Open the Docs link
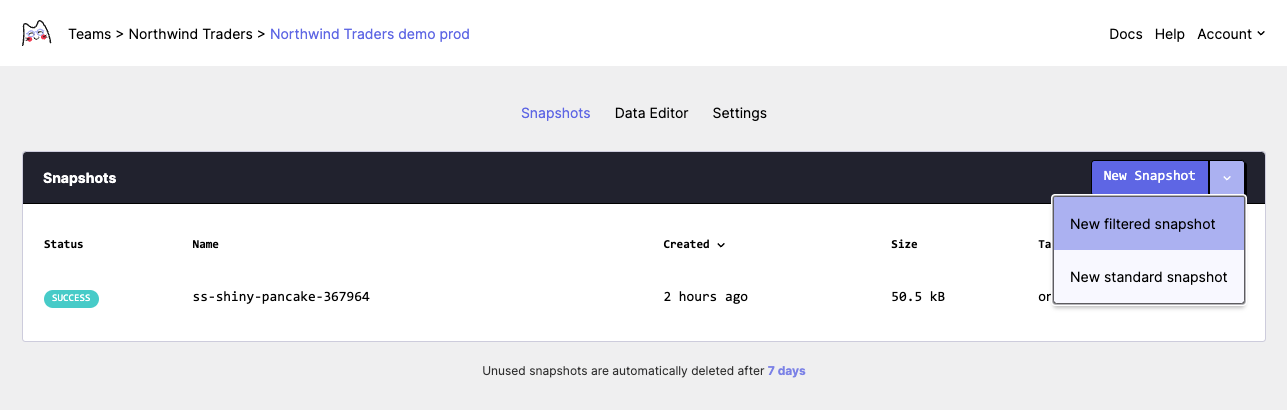 pos(1125,34)
